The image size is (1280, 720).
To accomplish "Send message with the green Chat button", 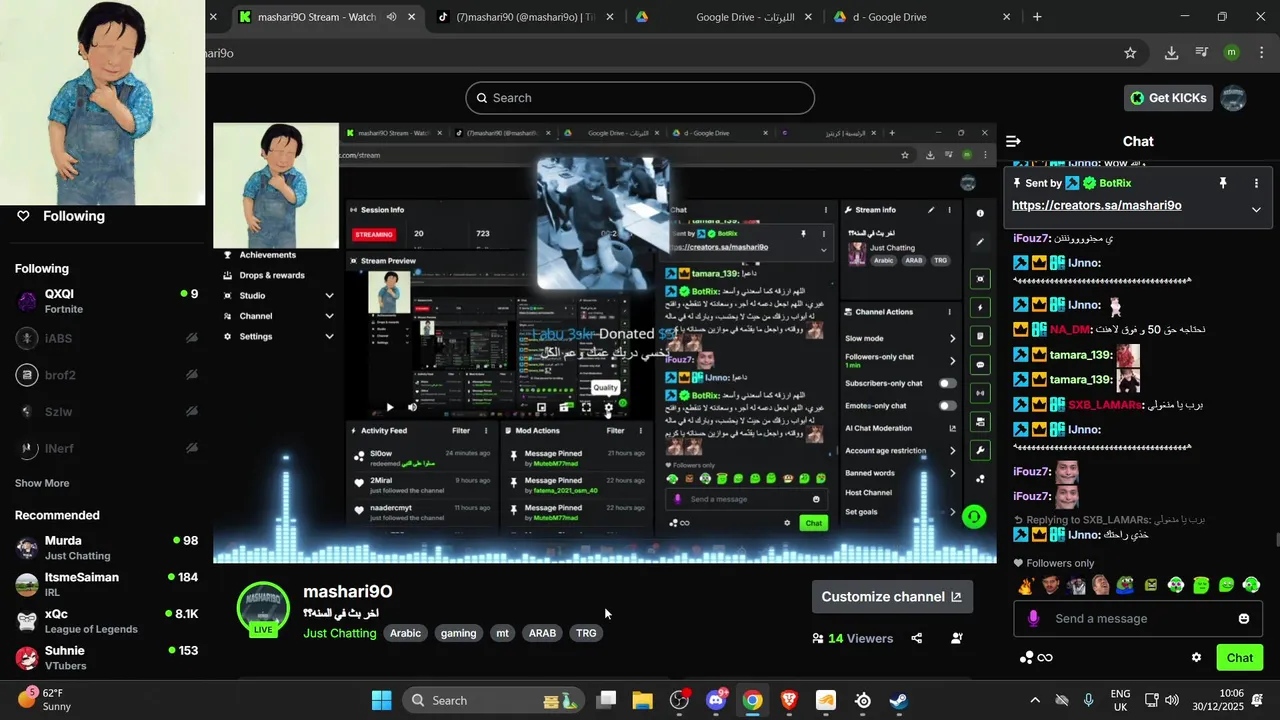I will [1240, 658].
